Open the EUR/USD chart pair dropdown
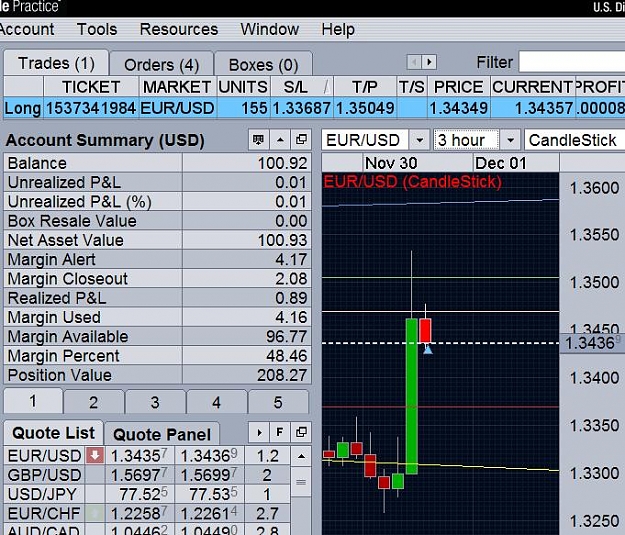The width and height of the screenshot is (625, 535). click(419, 140)
